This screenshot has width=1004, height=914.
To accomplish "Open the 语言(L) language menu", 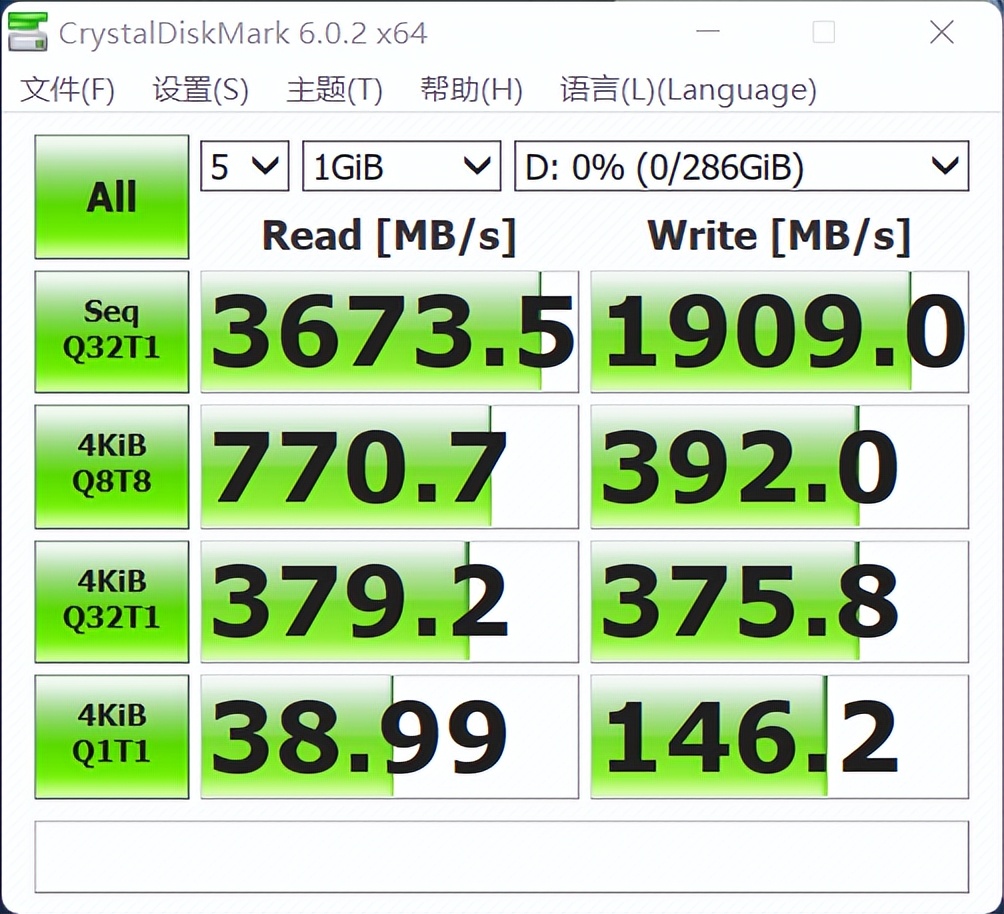I will coord(688,89).
